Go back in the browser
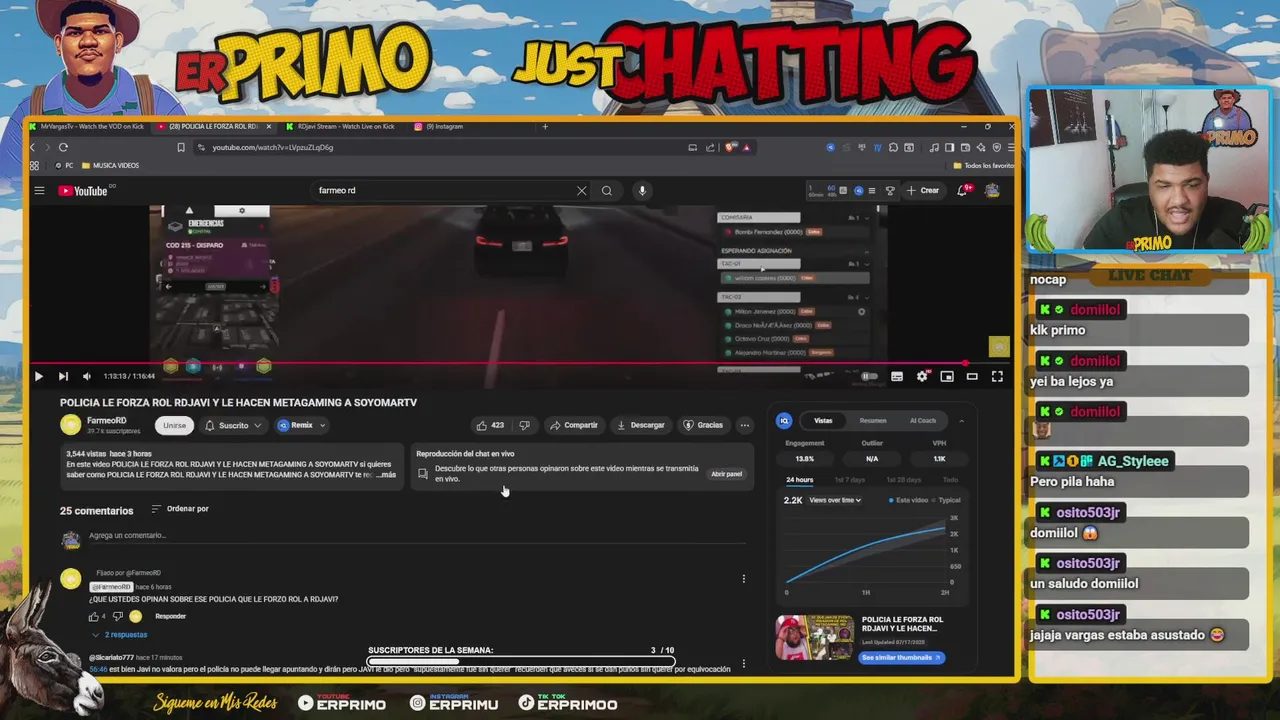The height and width of the screenshot is (720, 1280). pyautogui.click(x=33, y=147)
